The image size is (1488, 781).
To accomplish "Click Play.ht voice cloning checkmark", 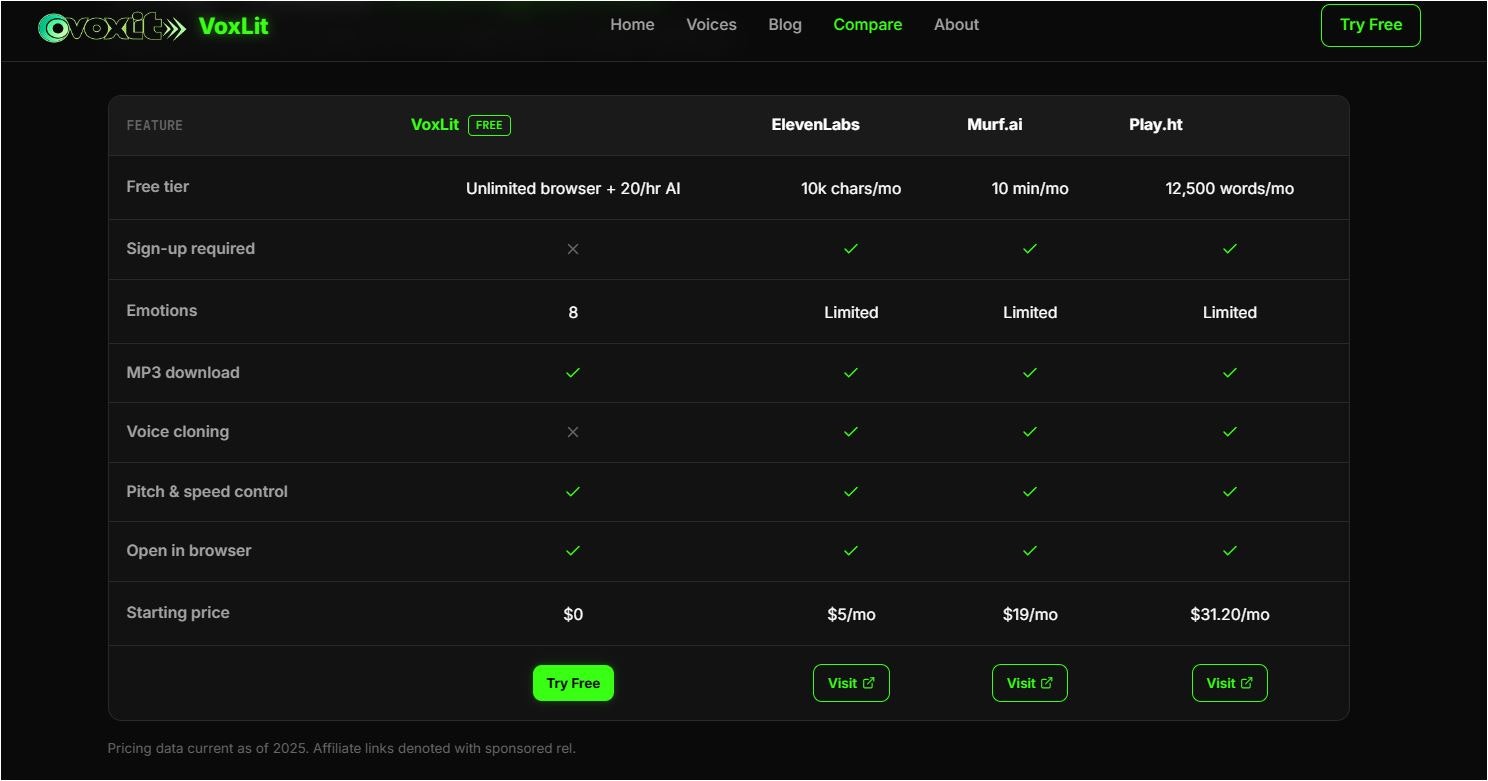I will click(x=1230, y=432).
